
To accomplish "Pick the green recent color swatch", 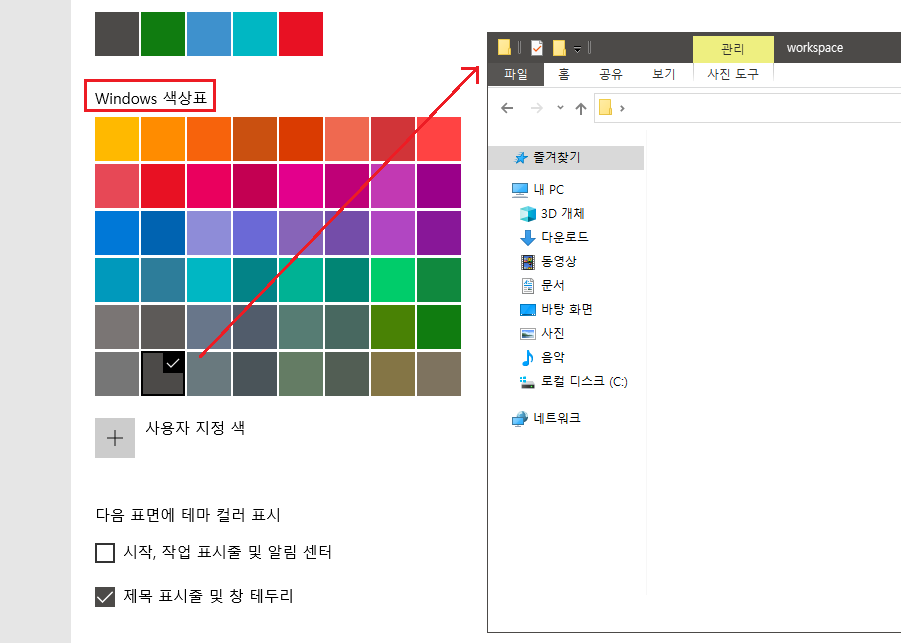I will pyautogui.click(x=163, y=34).
